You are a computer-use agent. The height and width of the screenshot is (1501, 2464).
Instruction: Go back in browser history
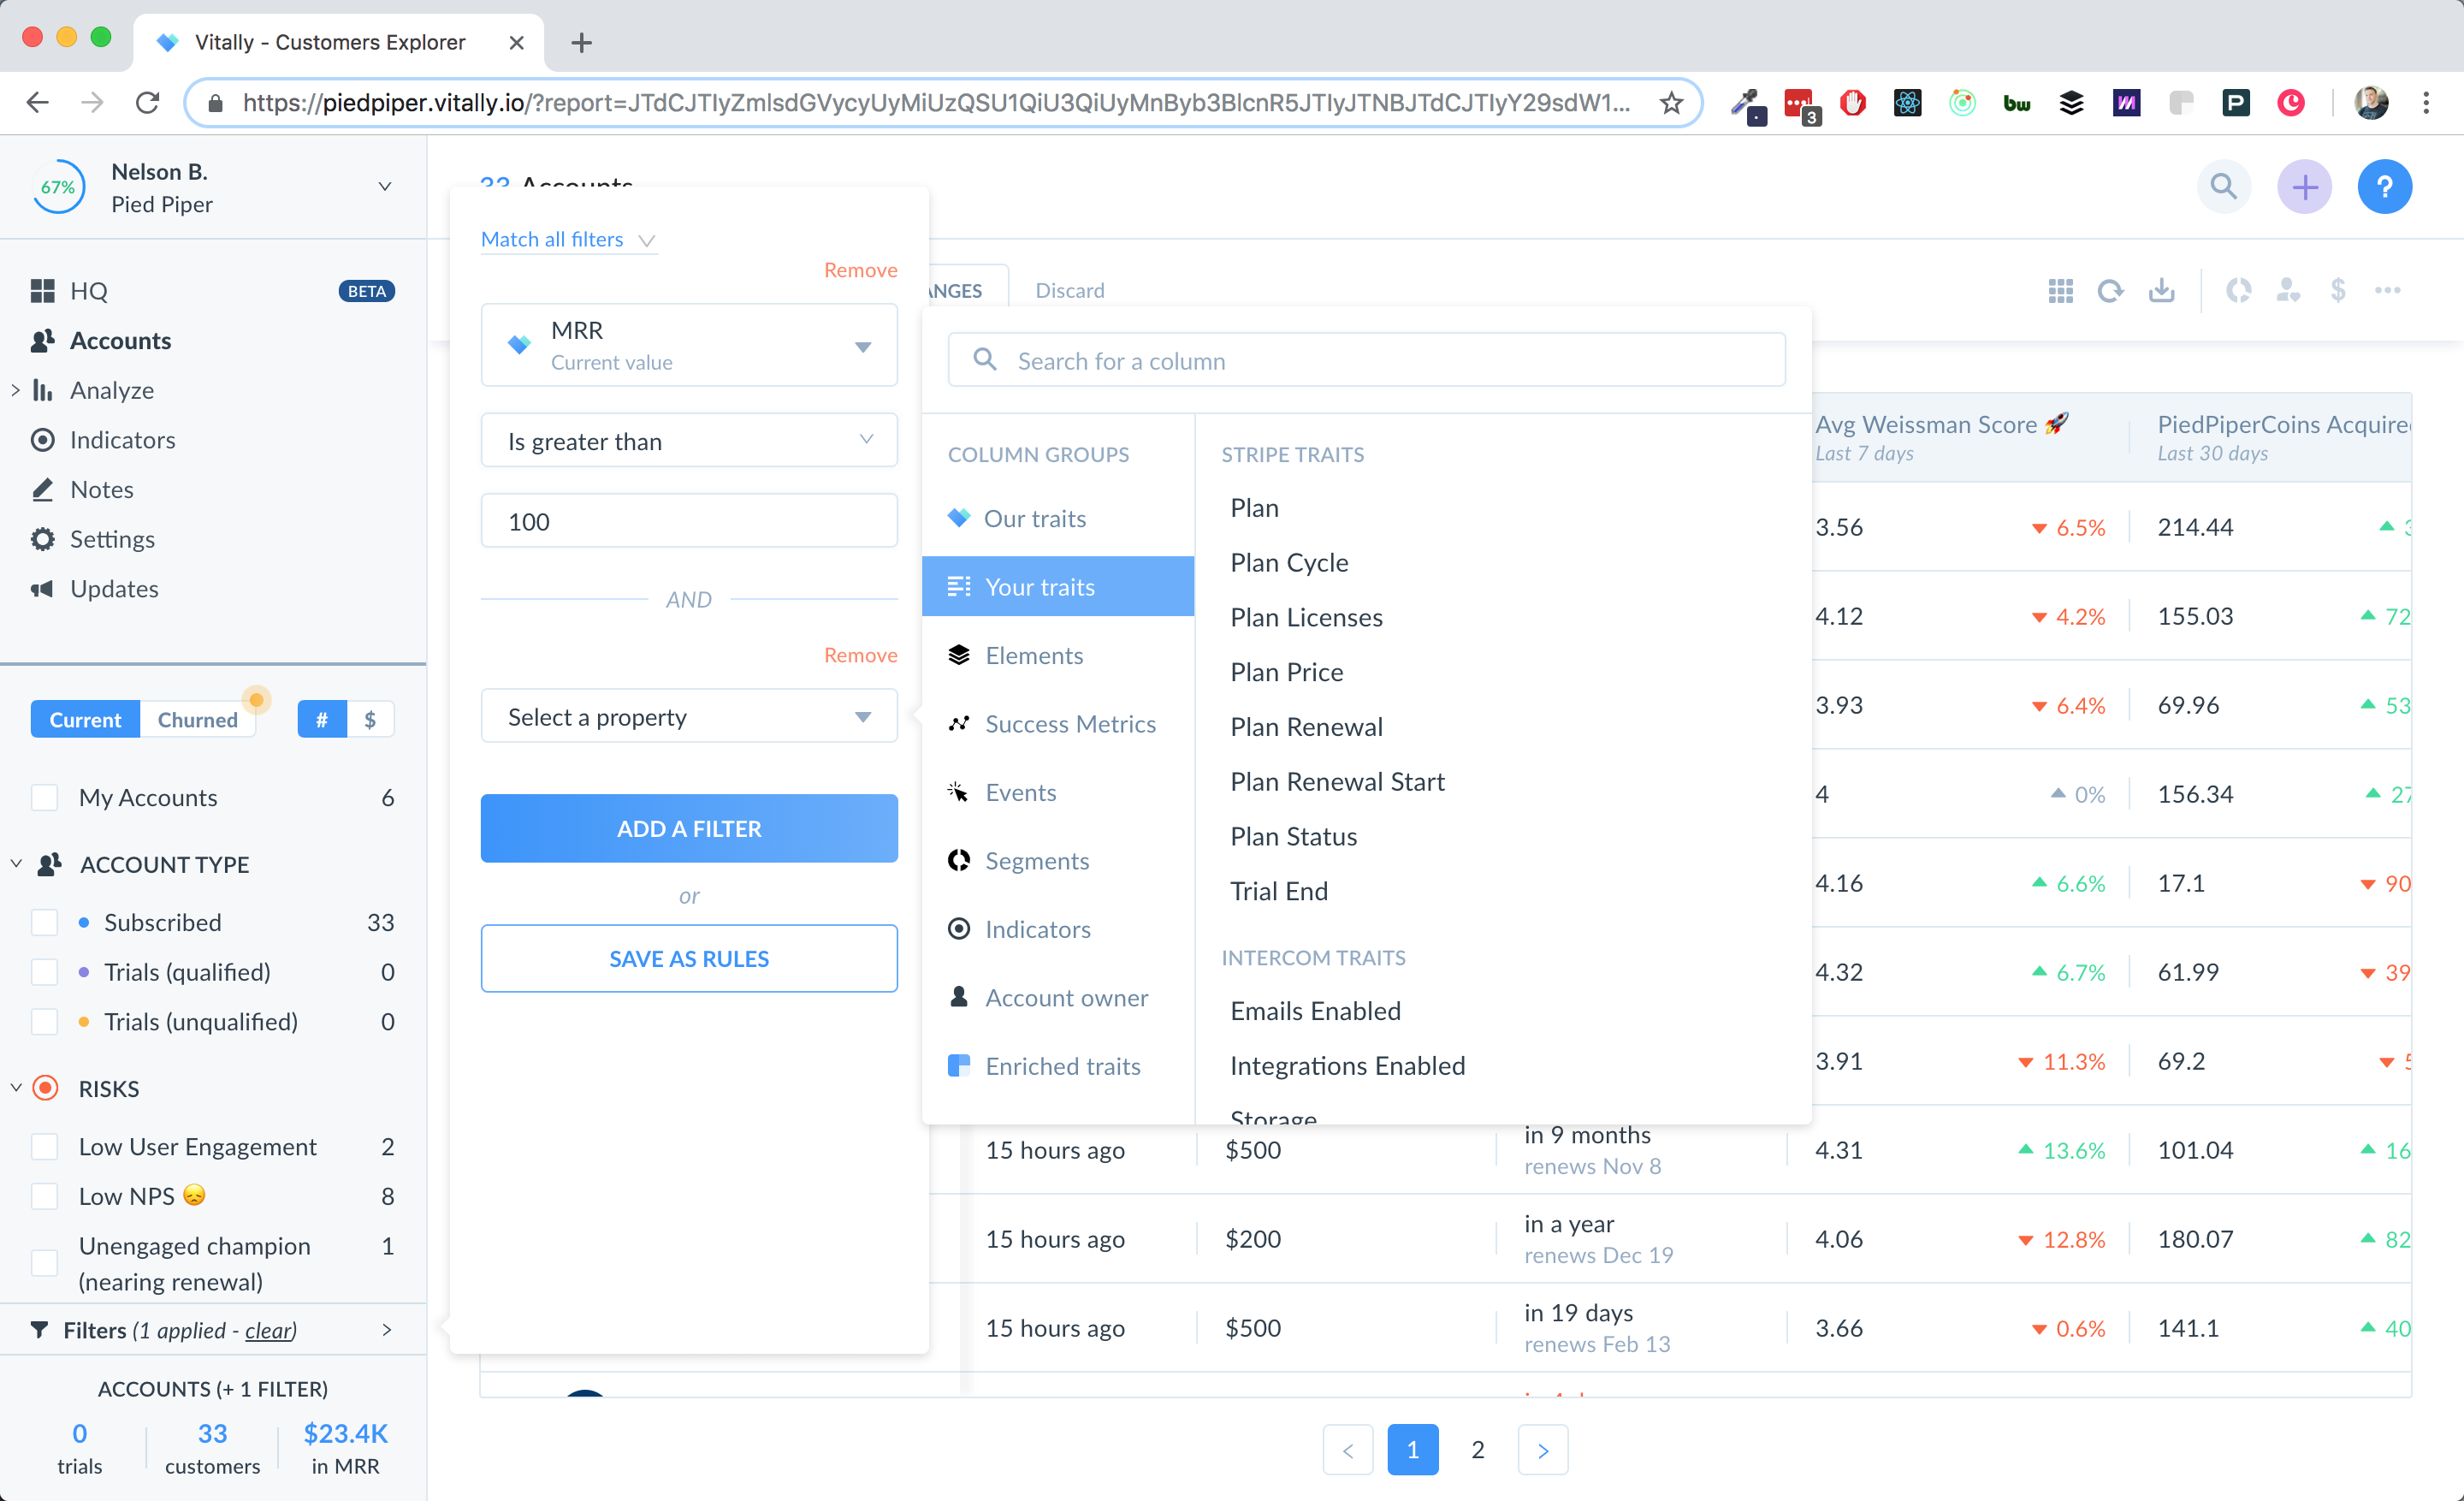(38, 103)
